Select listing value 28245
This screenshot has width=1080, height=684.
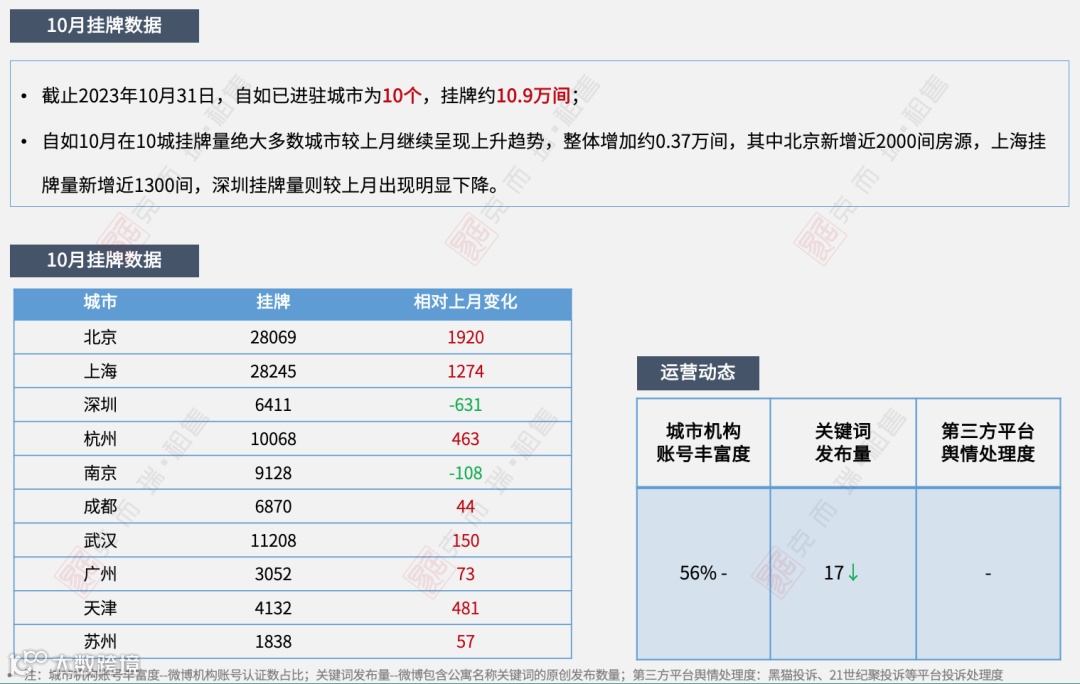(x=273, y=371)
